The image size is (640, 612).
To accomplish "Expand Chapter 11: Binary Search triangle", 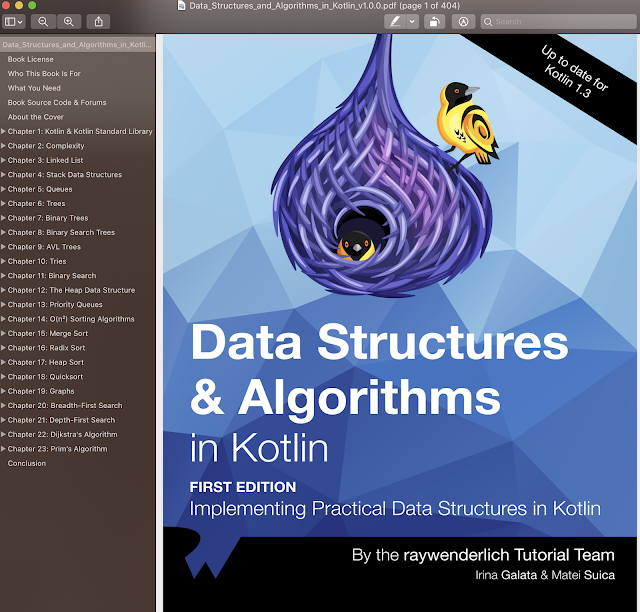I will tap(3, 276).
